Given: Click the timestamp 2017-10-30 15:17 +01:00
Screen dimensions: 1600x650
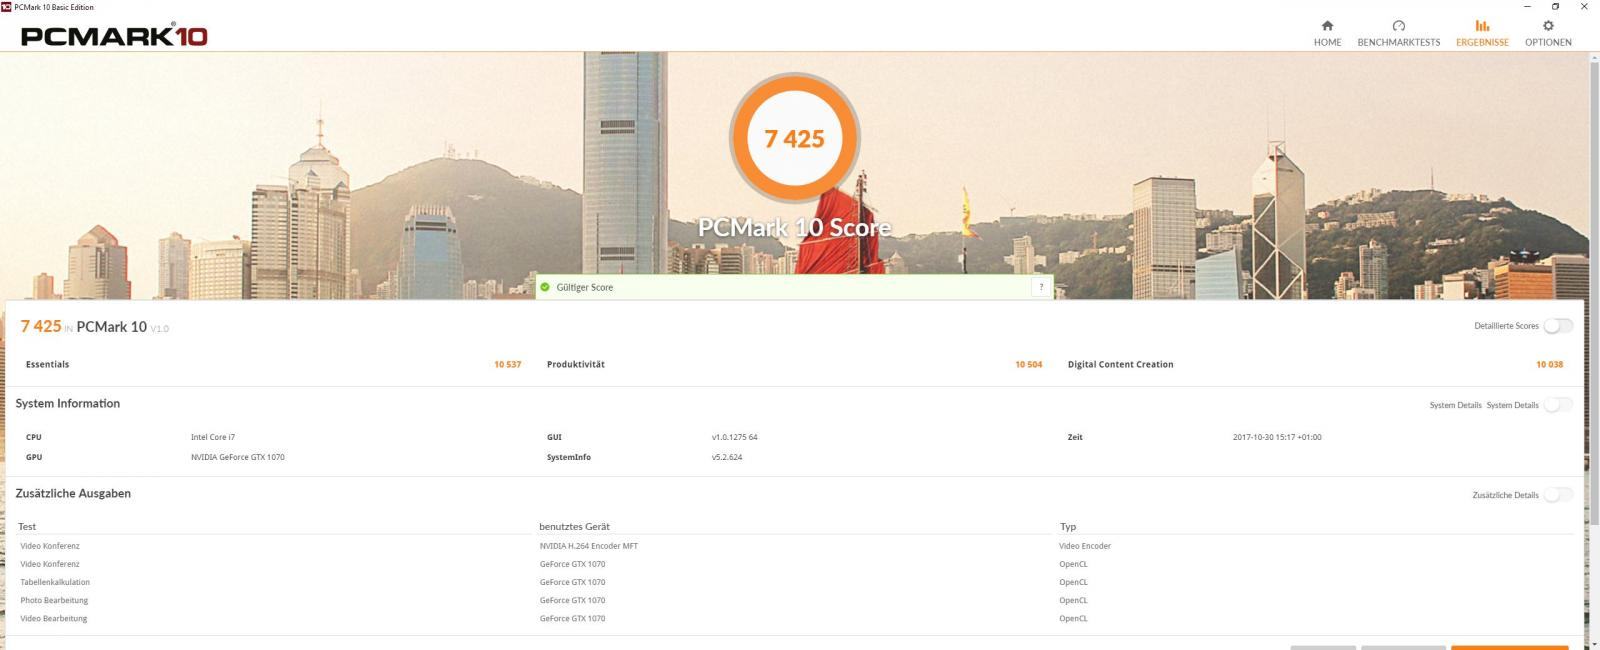Looking at the screenshot, I should click(x=1277, y=437).
